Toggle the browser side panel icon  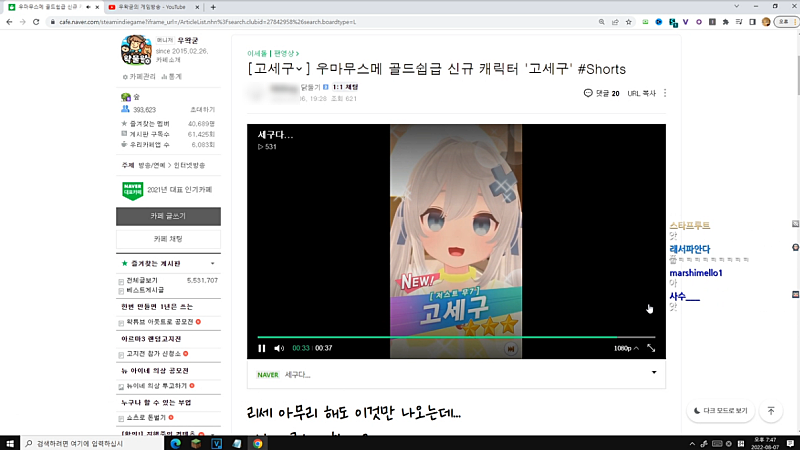tap(752, 22)
